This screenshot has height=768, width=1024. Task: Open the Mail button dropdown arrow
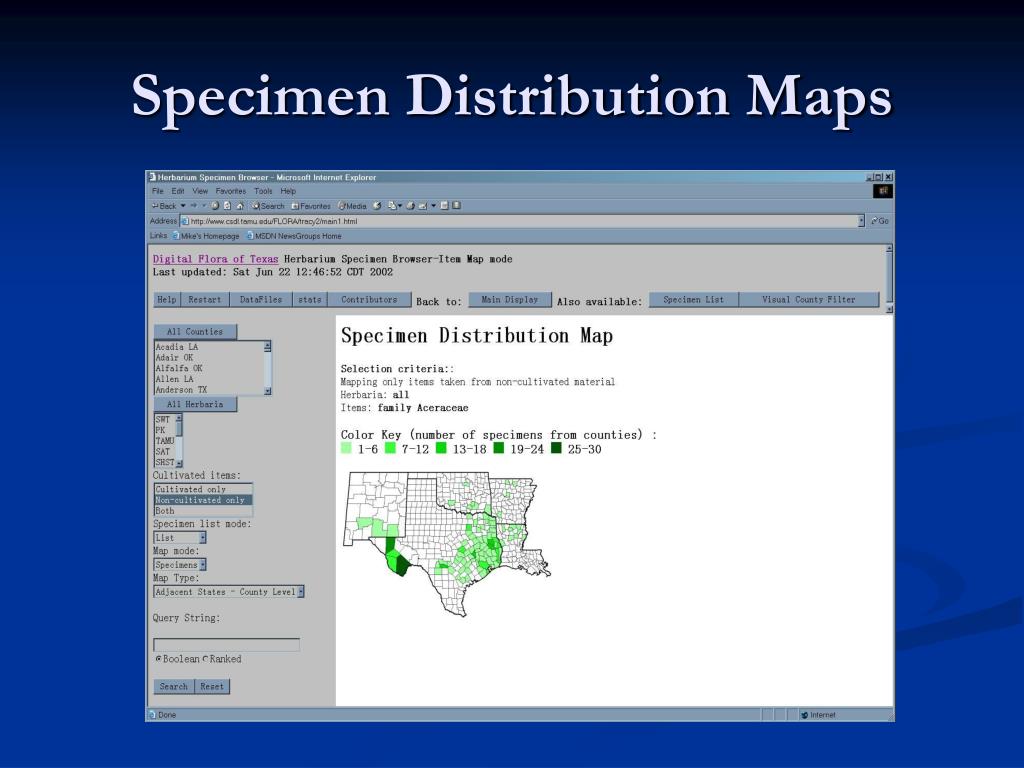click(x=400, y=206)
